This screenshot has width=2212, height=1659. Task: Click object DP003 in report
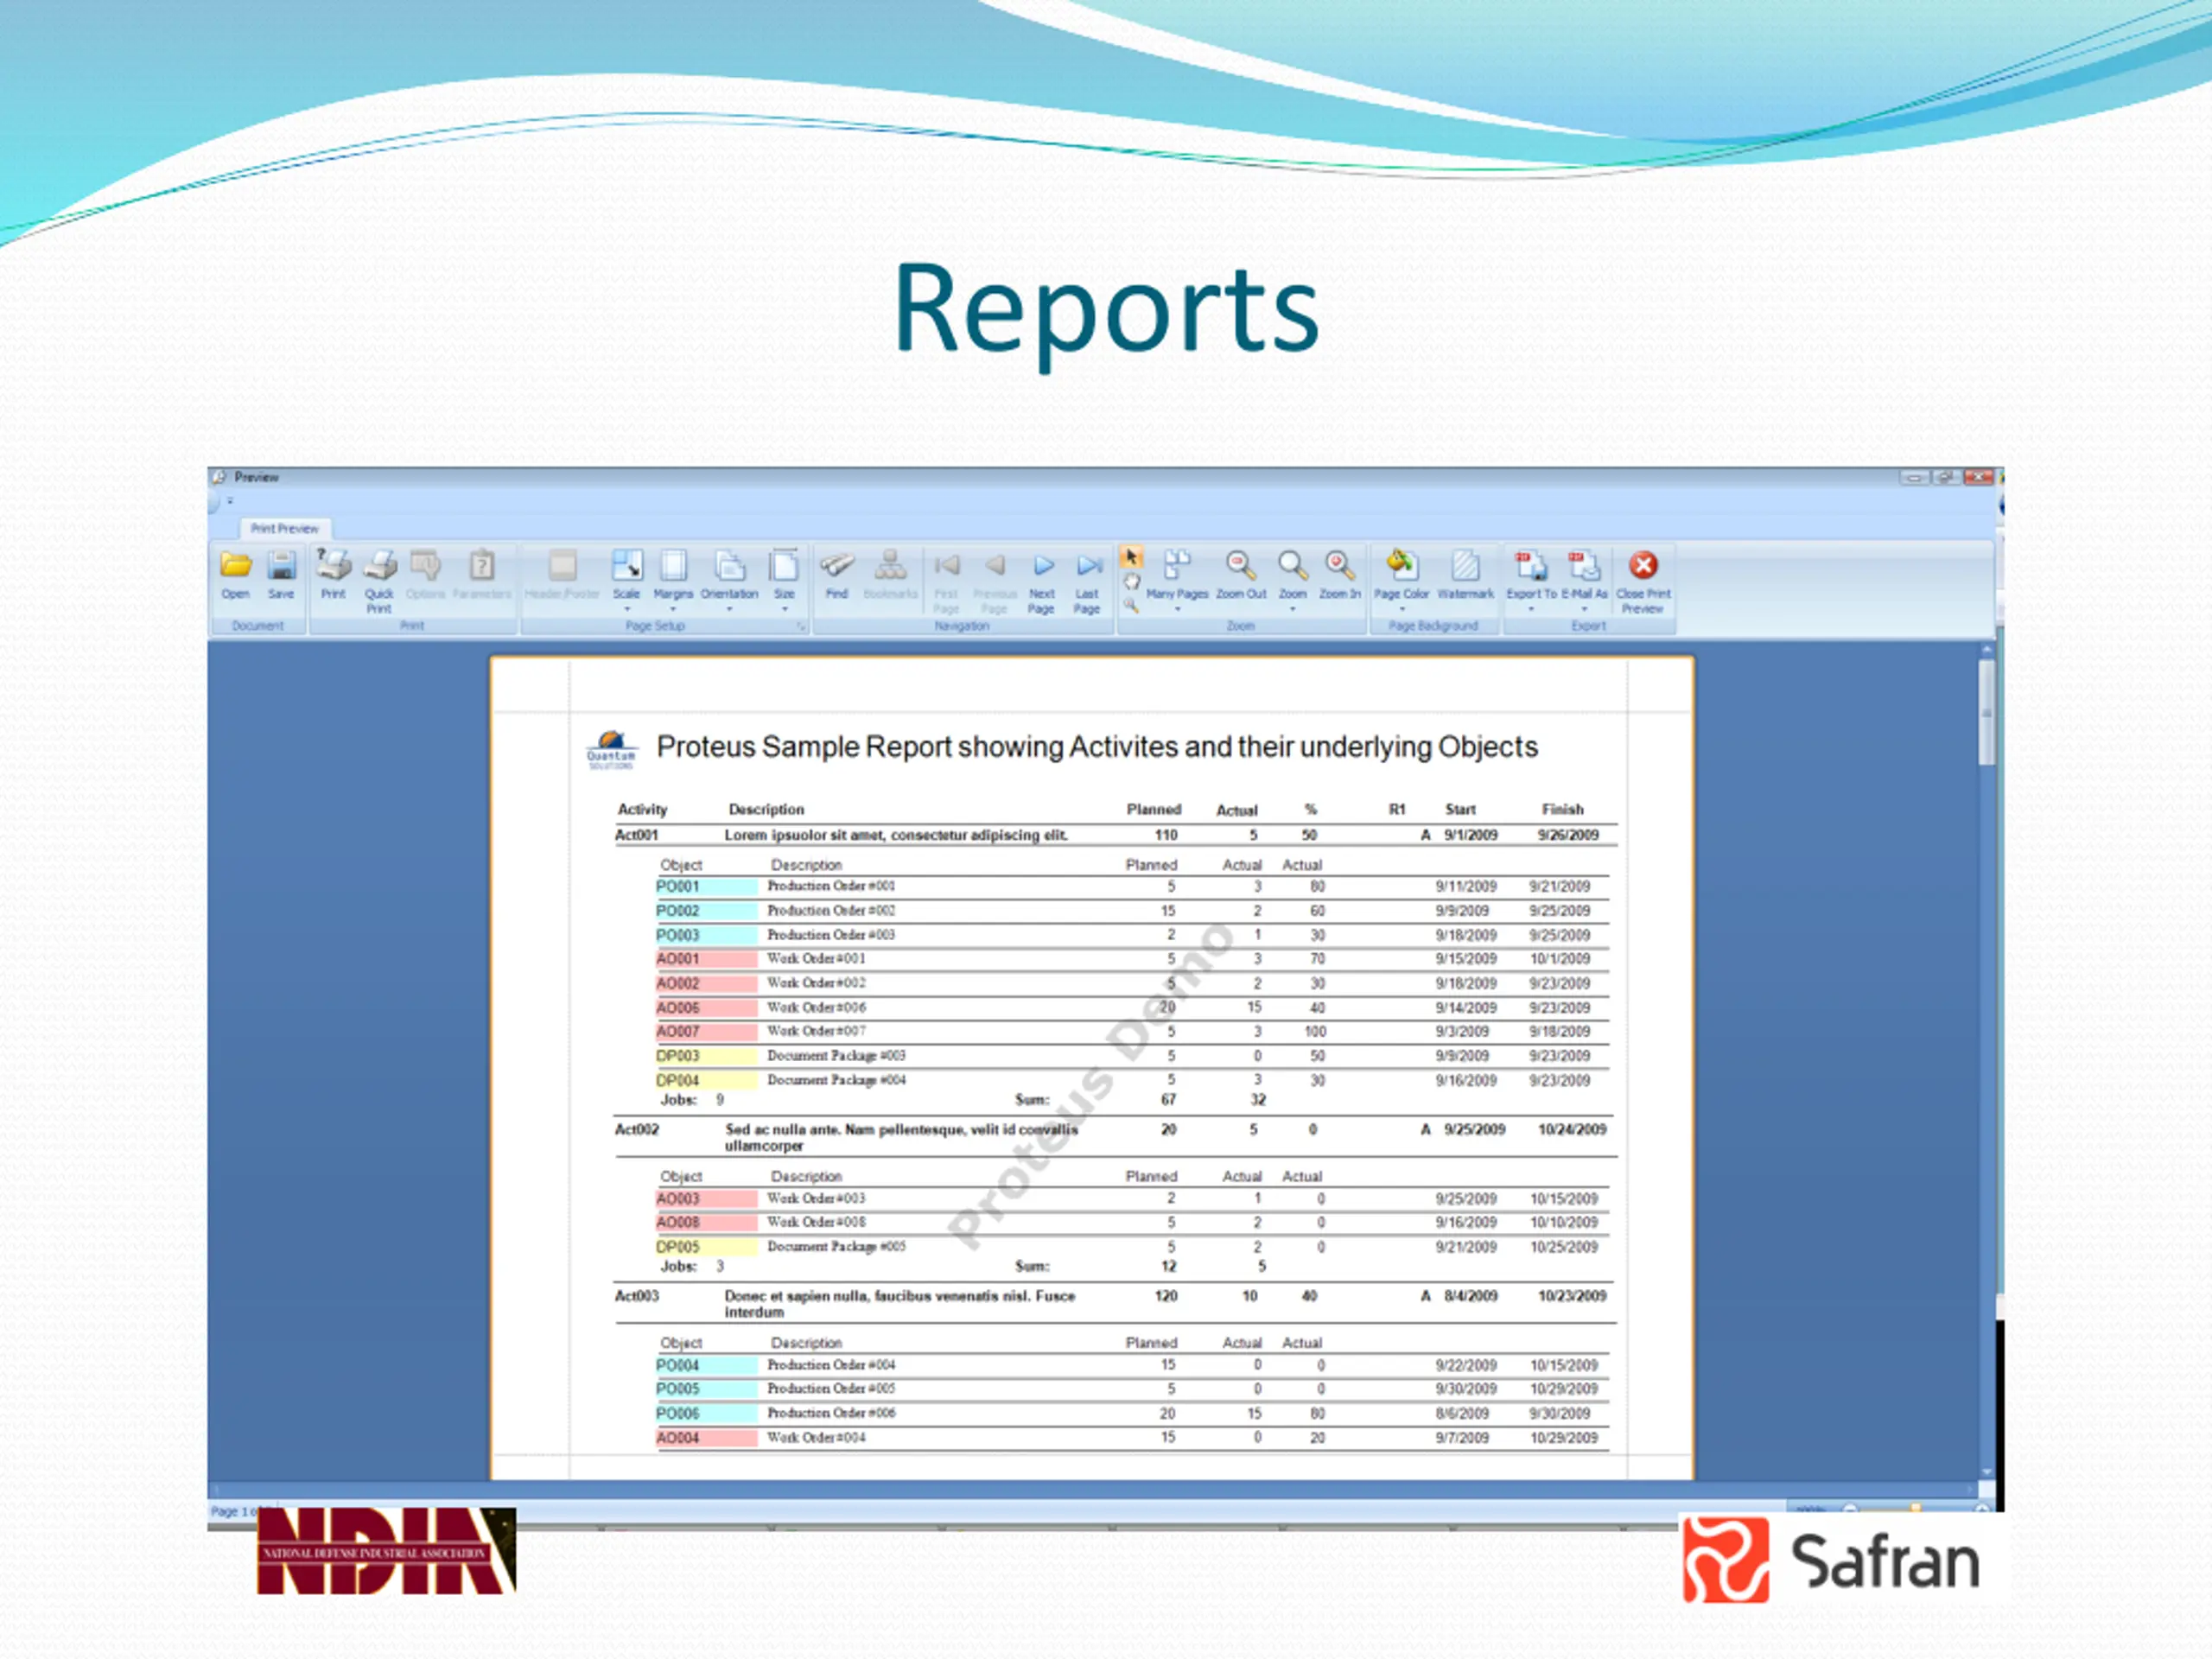tap(677, 1056)
